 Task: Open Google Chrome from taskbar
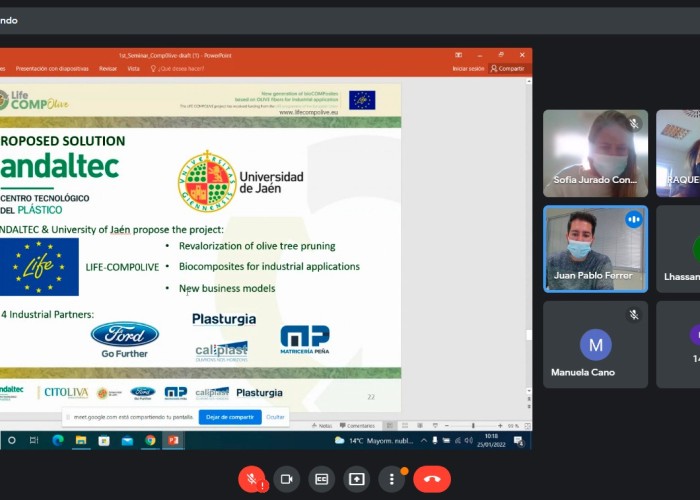coord(150,441)
